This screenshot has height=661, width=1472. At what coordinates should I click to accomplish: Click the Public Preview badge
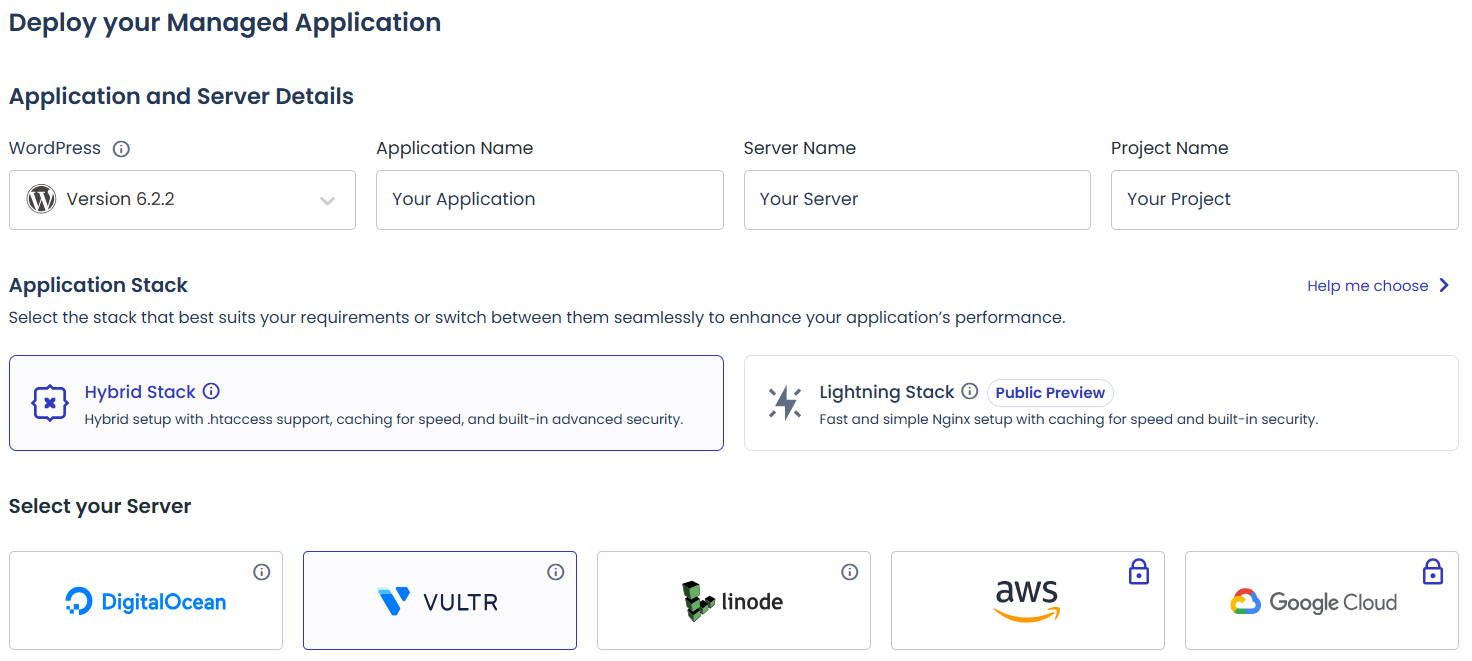(x=1050, y=393)
